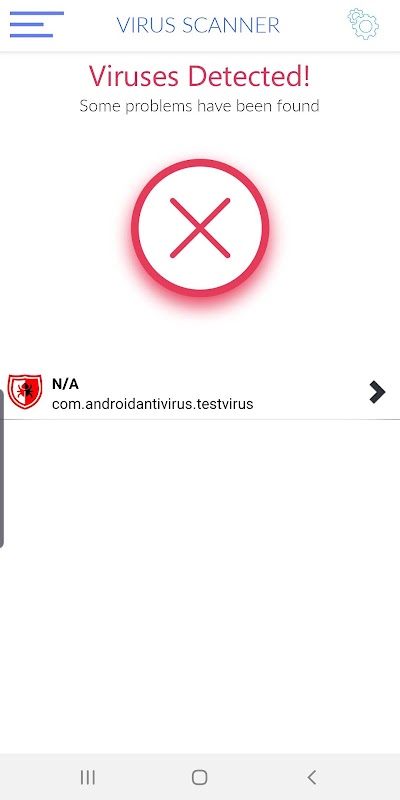Open settings via gear icon

pos(363,23)
